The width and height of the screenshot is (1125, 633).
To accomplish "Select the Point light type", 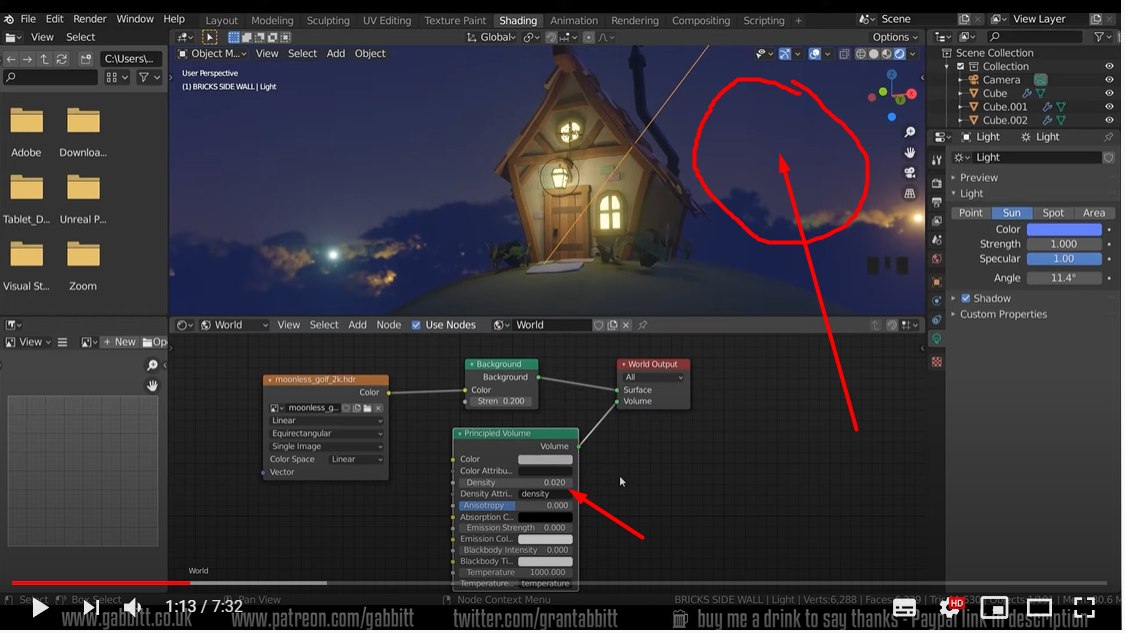I will coord(971,213).
